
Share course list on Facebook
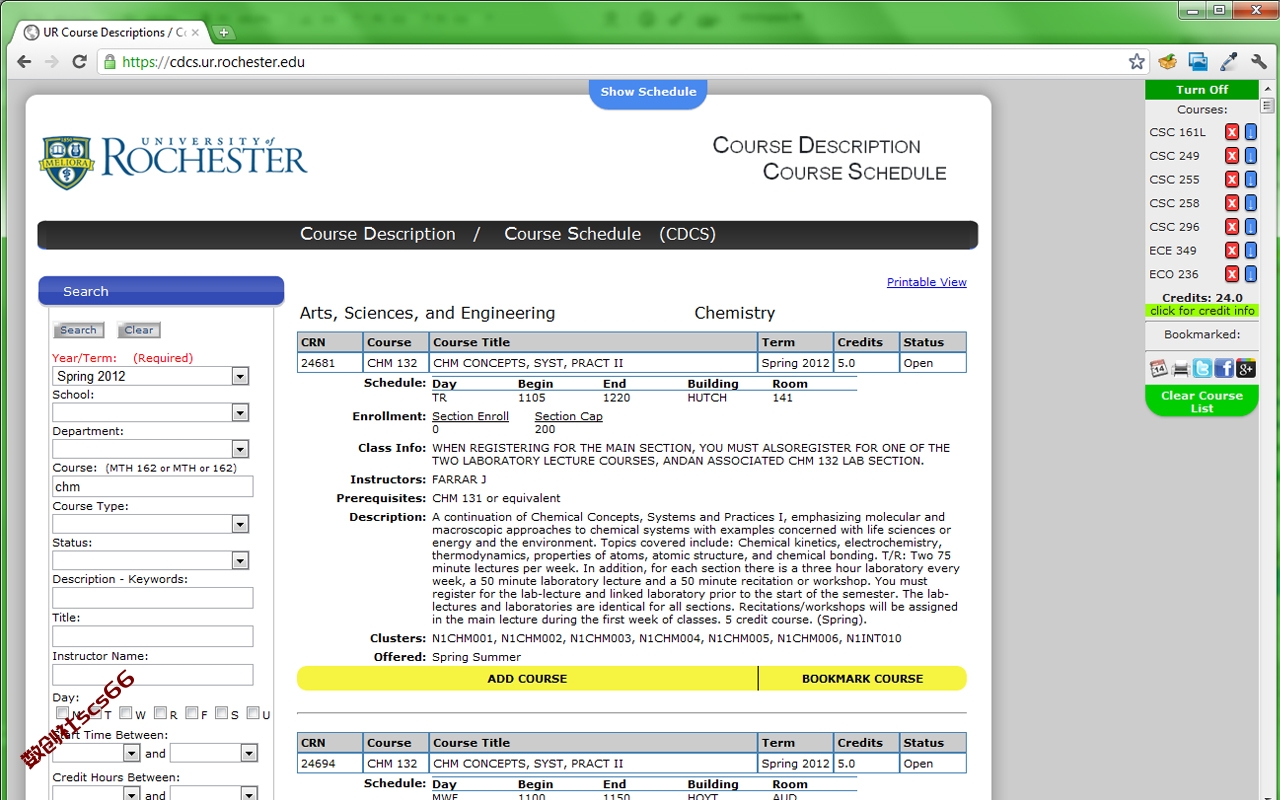pos(1224,368)
